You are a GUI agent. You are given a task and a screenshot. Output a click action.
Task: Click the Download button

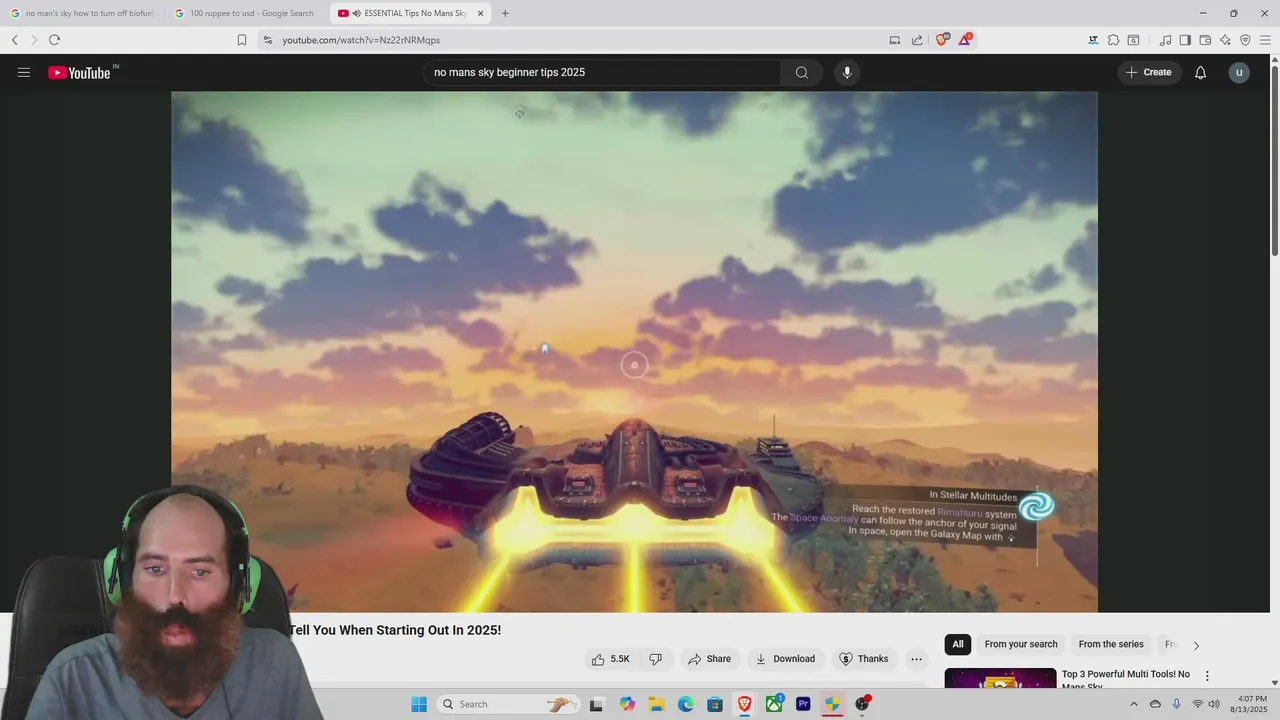tap(785, 659)
